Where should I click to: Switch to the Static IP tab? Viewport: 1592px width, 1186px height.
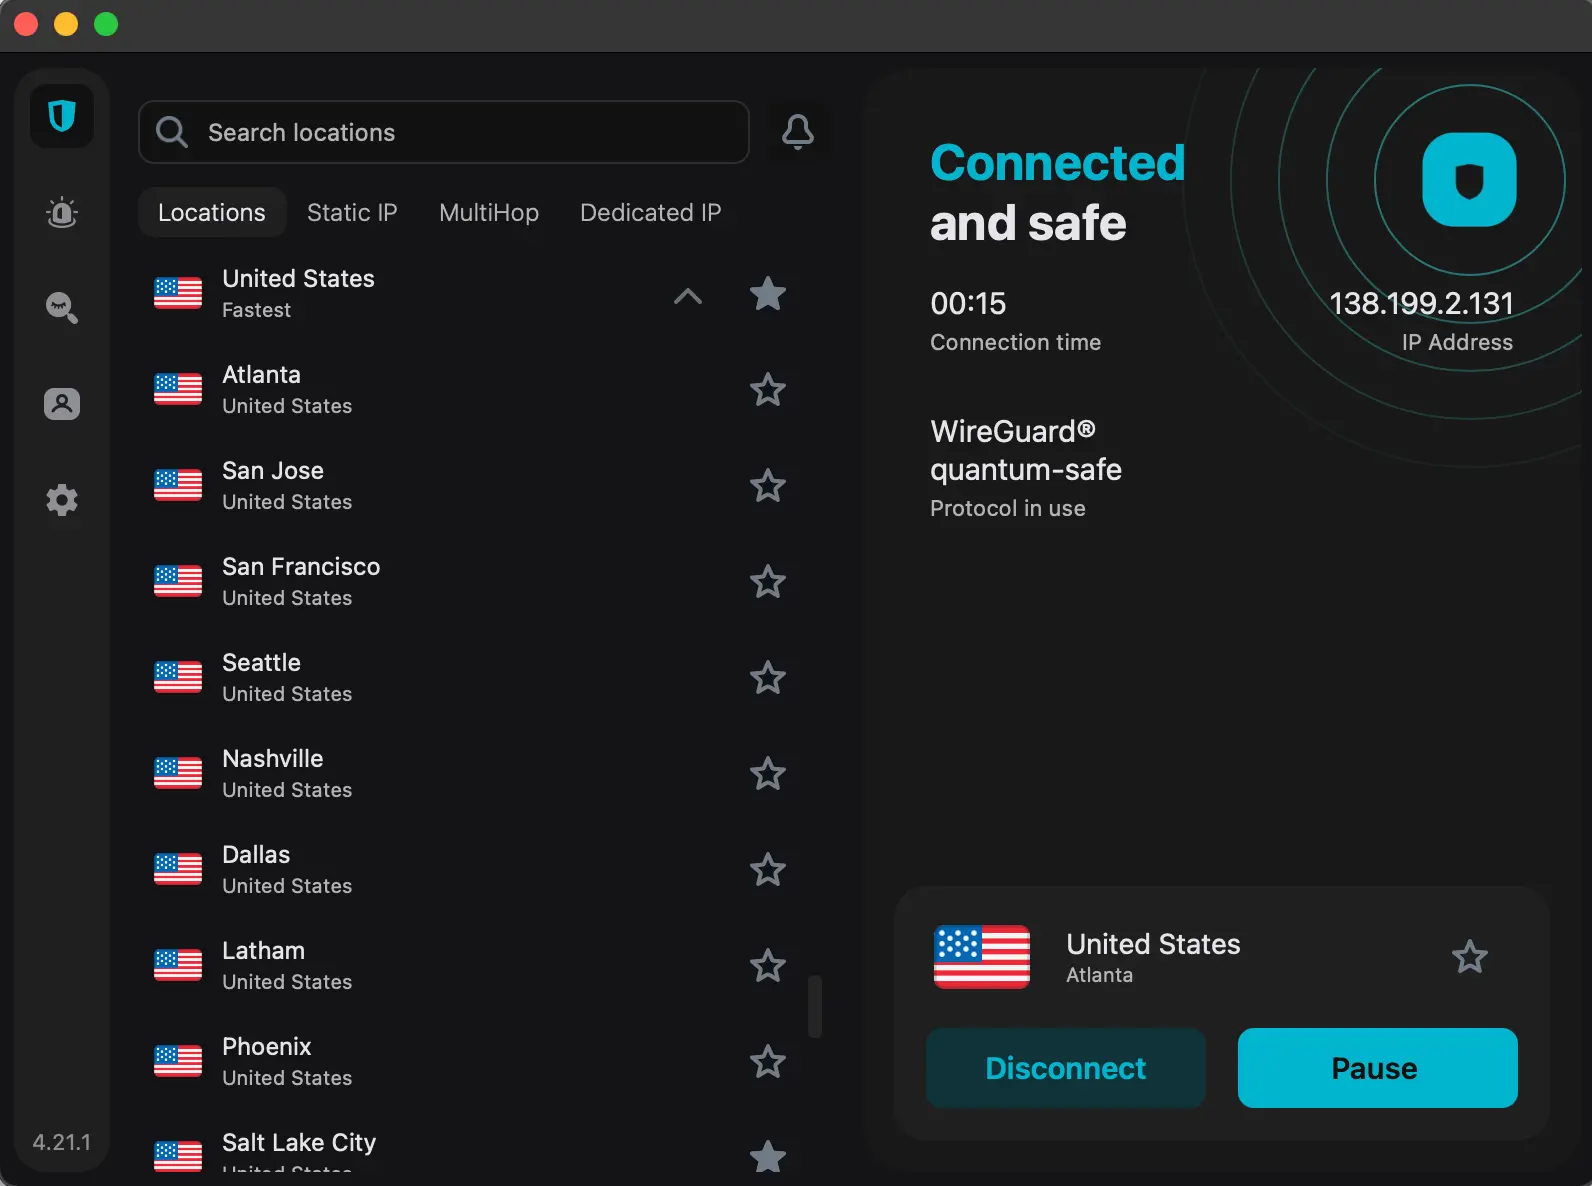352,212
